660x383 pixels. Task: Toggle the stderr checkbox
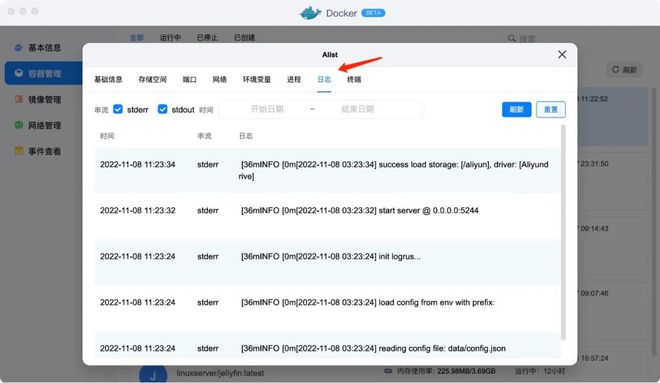[118, 109]
